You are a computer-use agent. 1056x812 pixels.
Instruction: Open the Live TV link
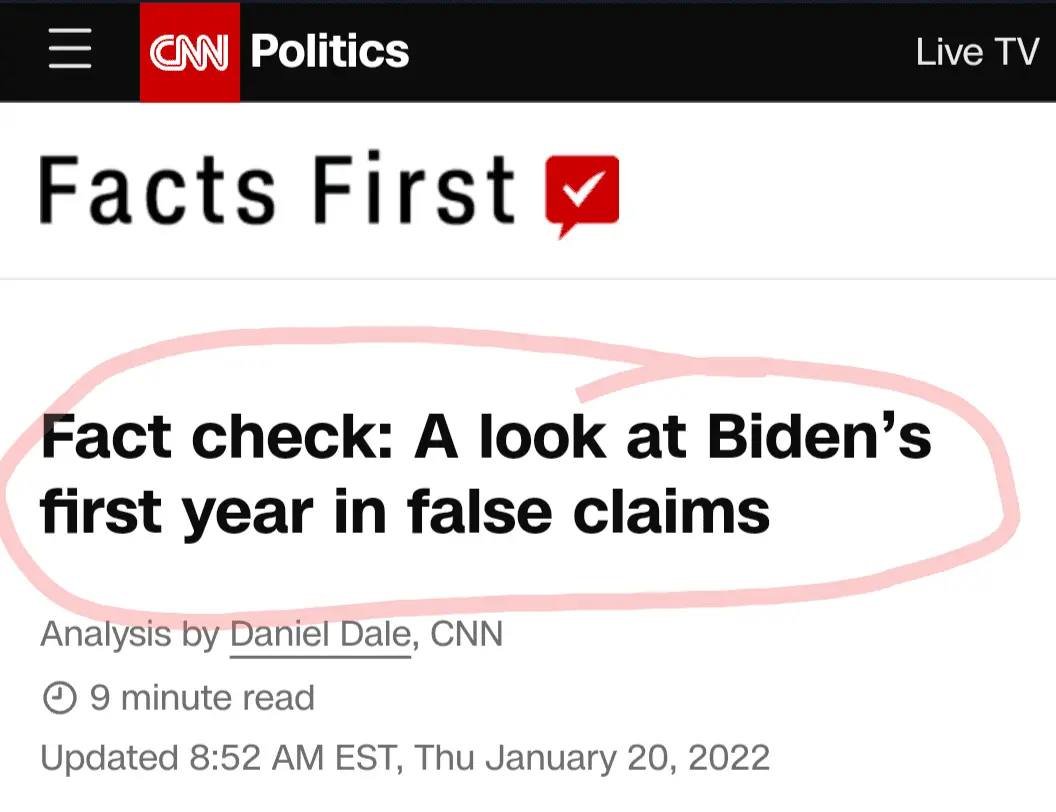(977, 50)
